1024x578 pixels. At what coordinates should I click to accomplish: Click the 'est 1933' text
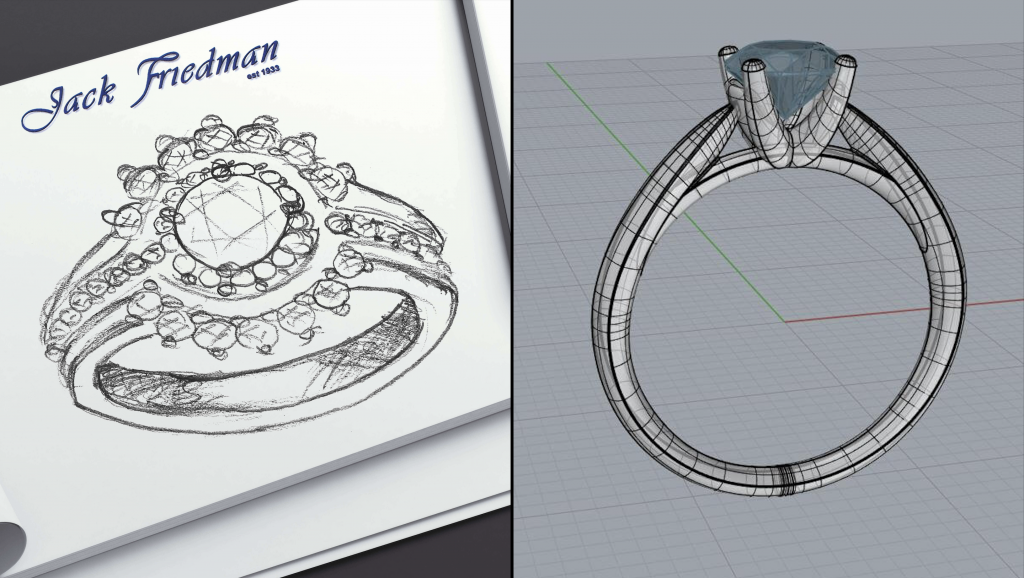(x=263, y=73)
